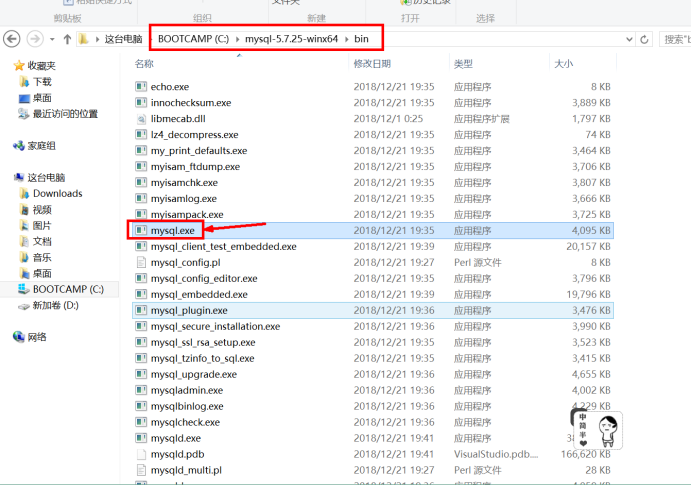
Task: Click 2018/12/1 0:25 date of libmecab.dll
Action: click(388, 118)
